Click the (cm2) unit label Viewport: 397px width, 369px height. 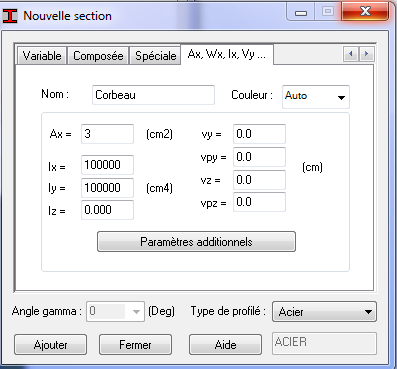159,134
